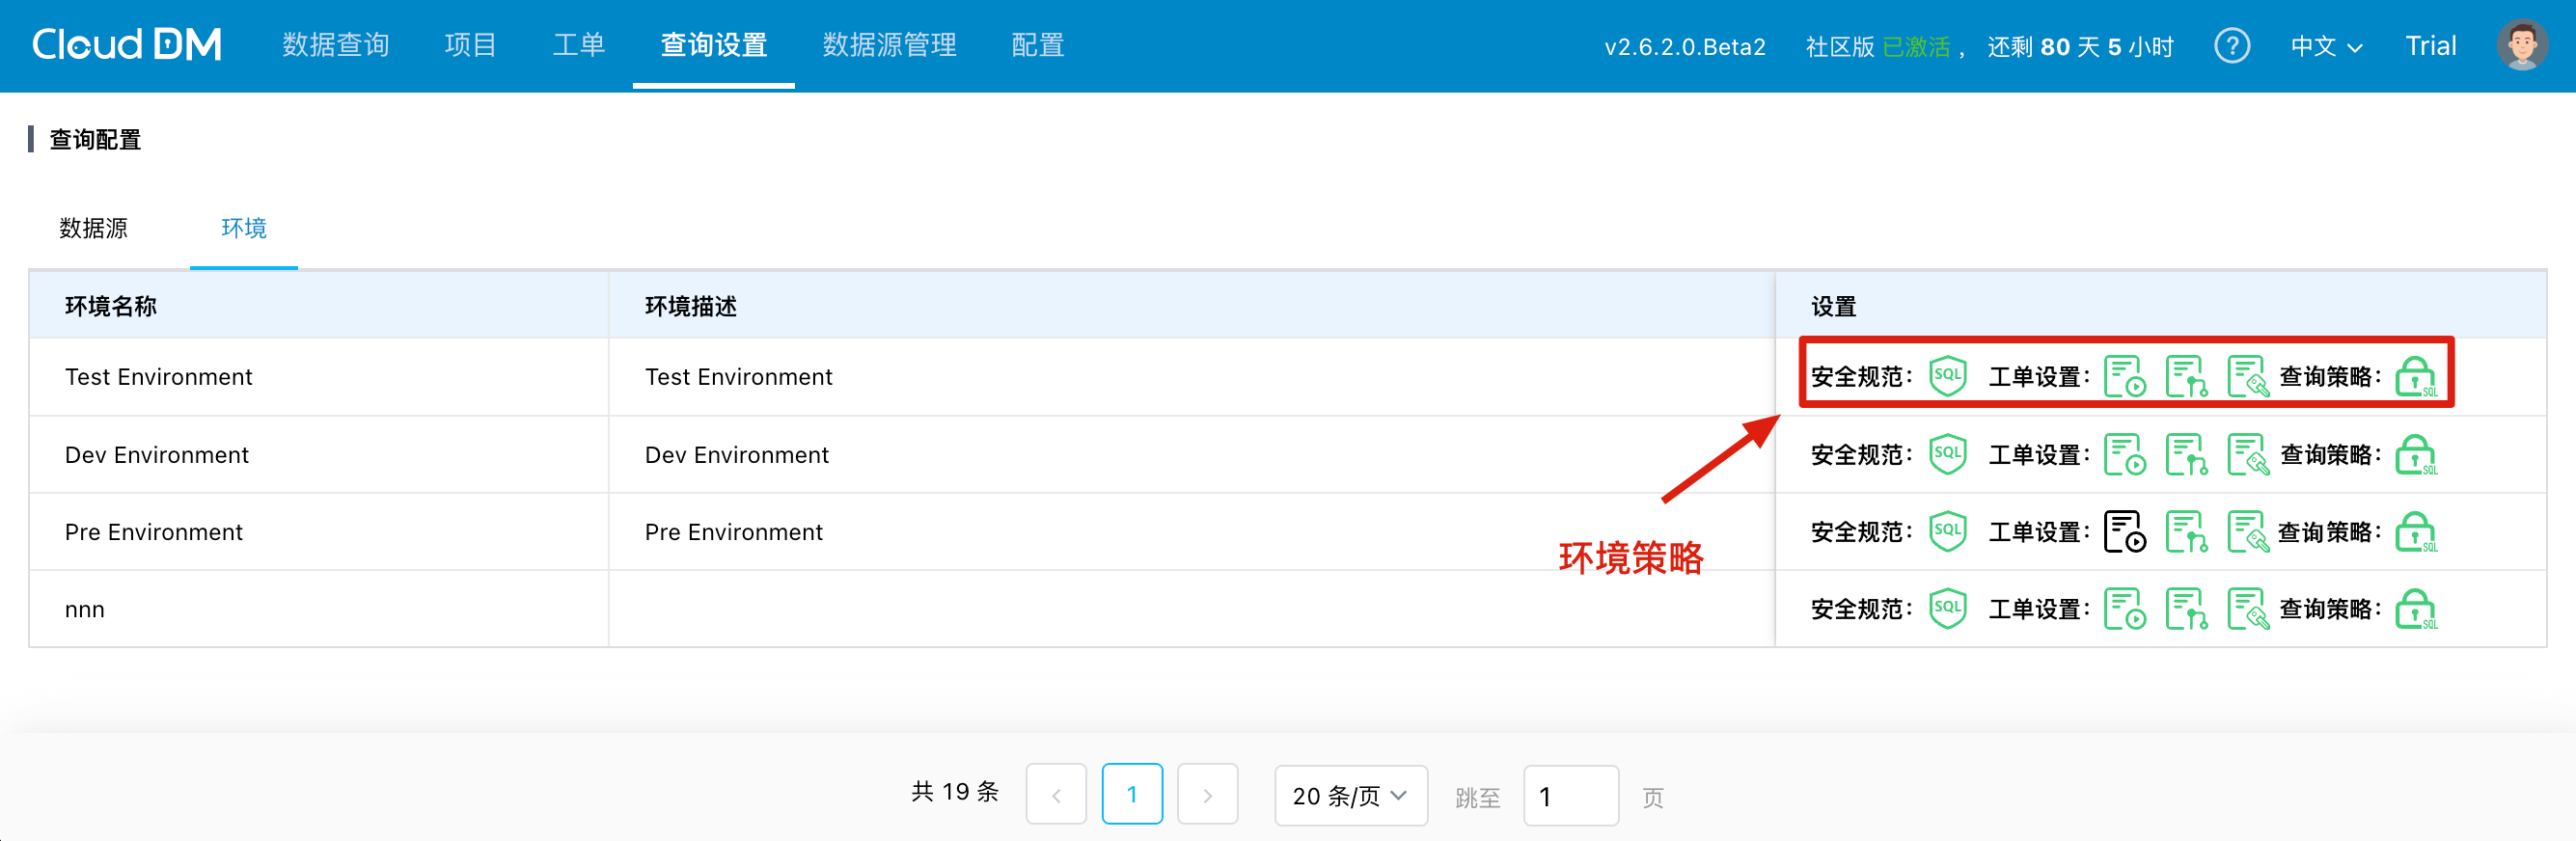
Task: Click first ticket setting icon in Dev Environment row
Action: [2124, 454]
